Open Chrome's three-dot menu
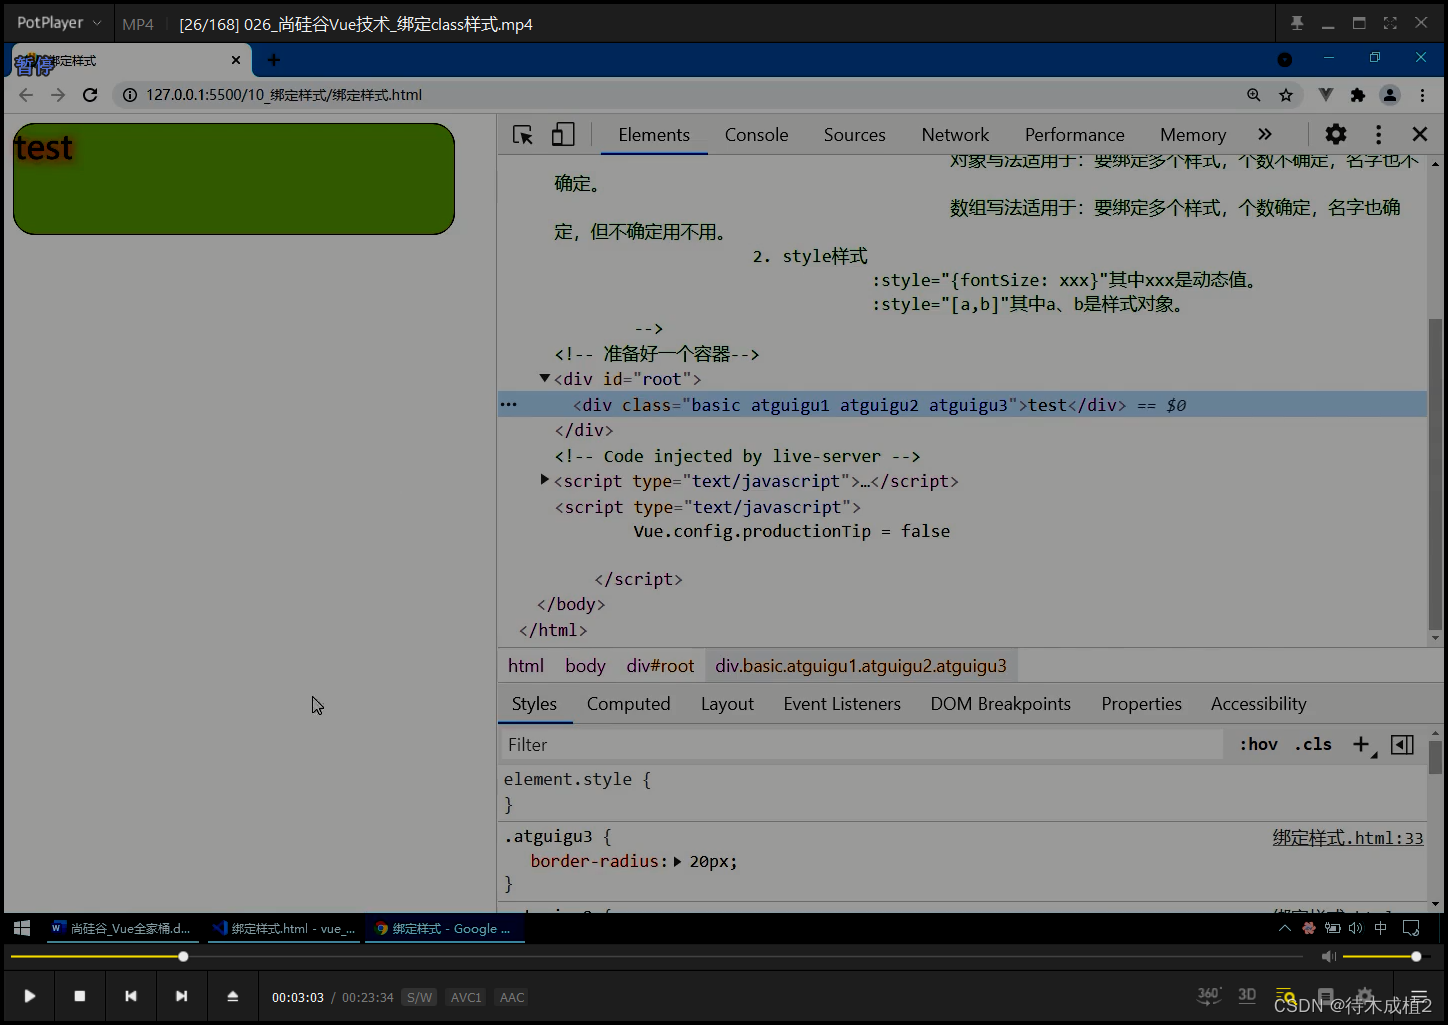 (1422, 95)
